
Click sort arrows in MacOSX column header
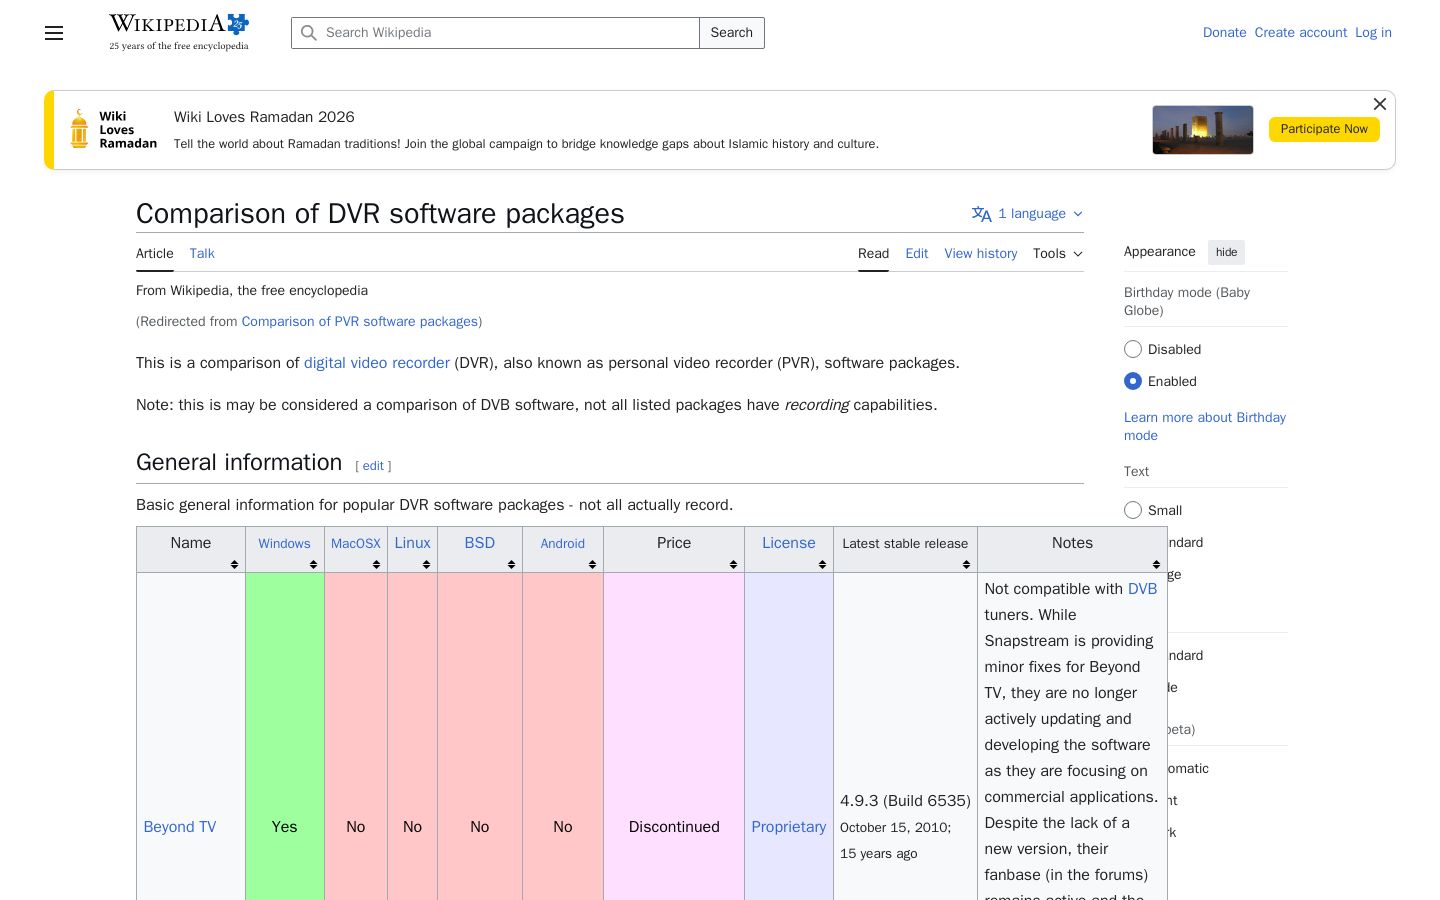pos(376,565)
